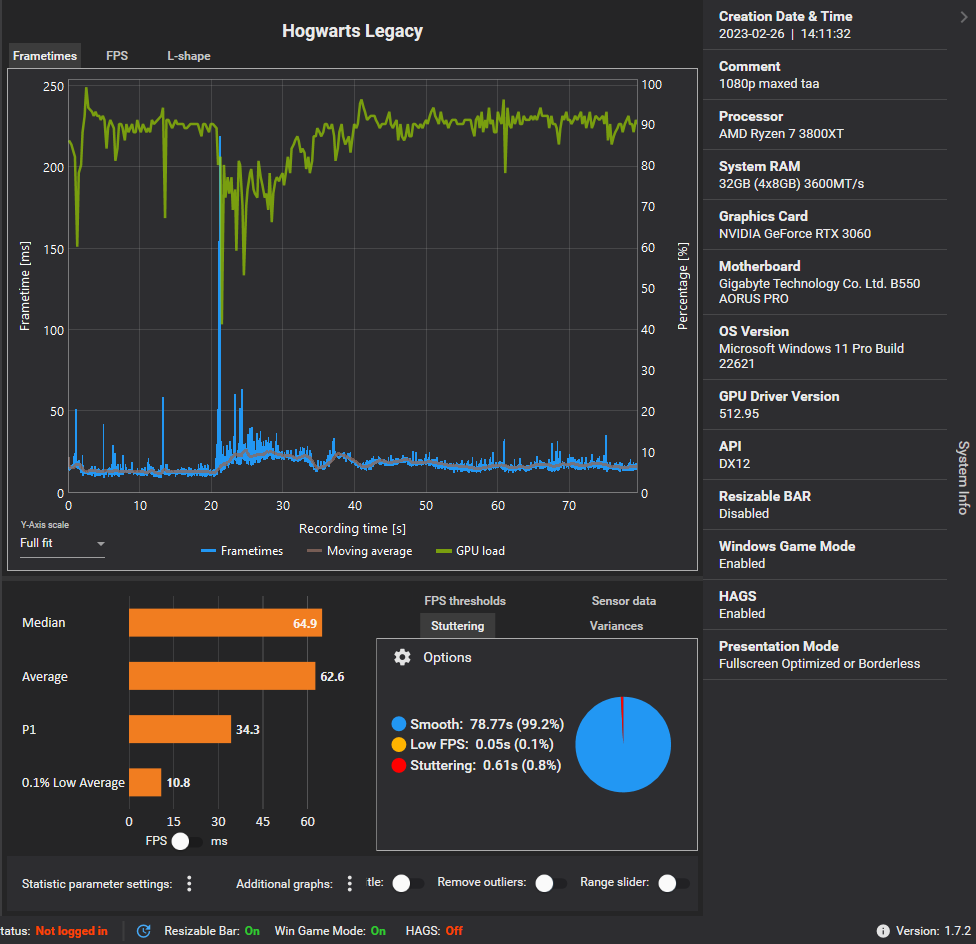The width and height of the screenshot is (976, 944).
Task: Click the 'Not logged in' status text
Action: tap(72, 931)
